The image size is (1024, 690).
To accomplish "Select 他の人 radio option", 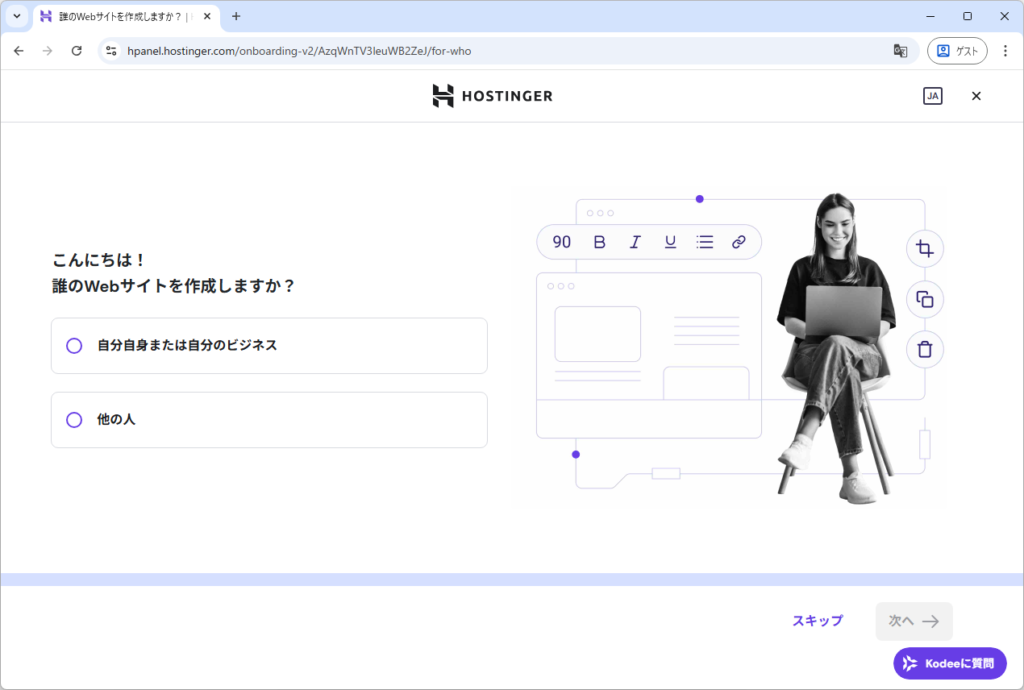I will tap(74, 420).
